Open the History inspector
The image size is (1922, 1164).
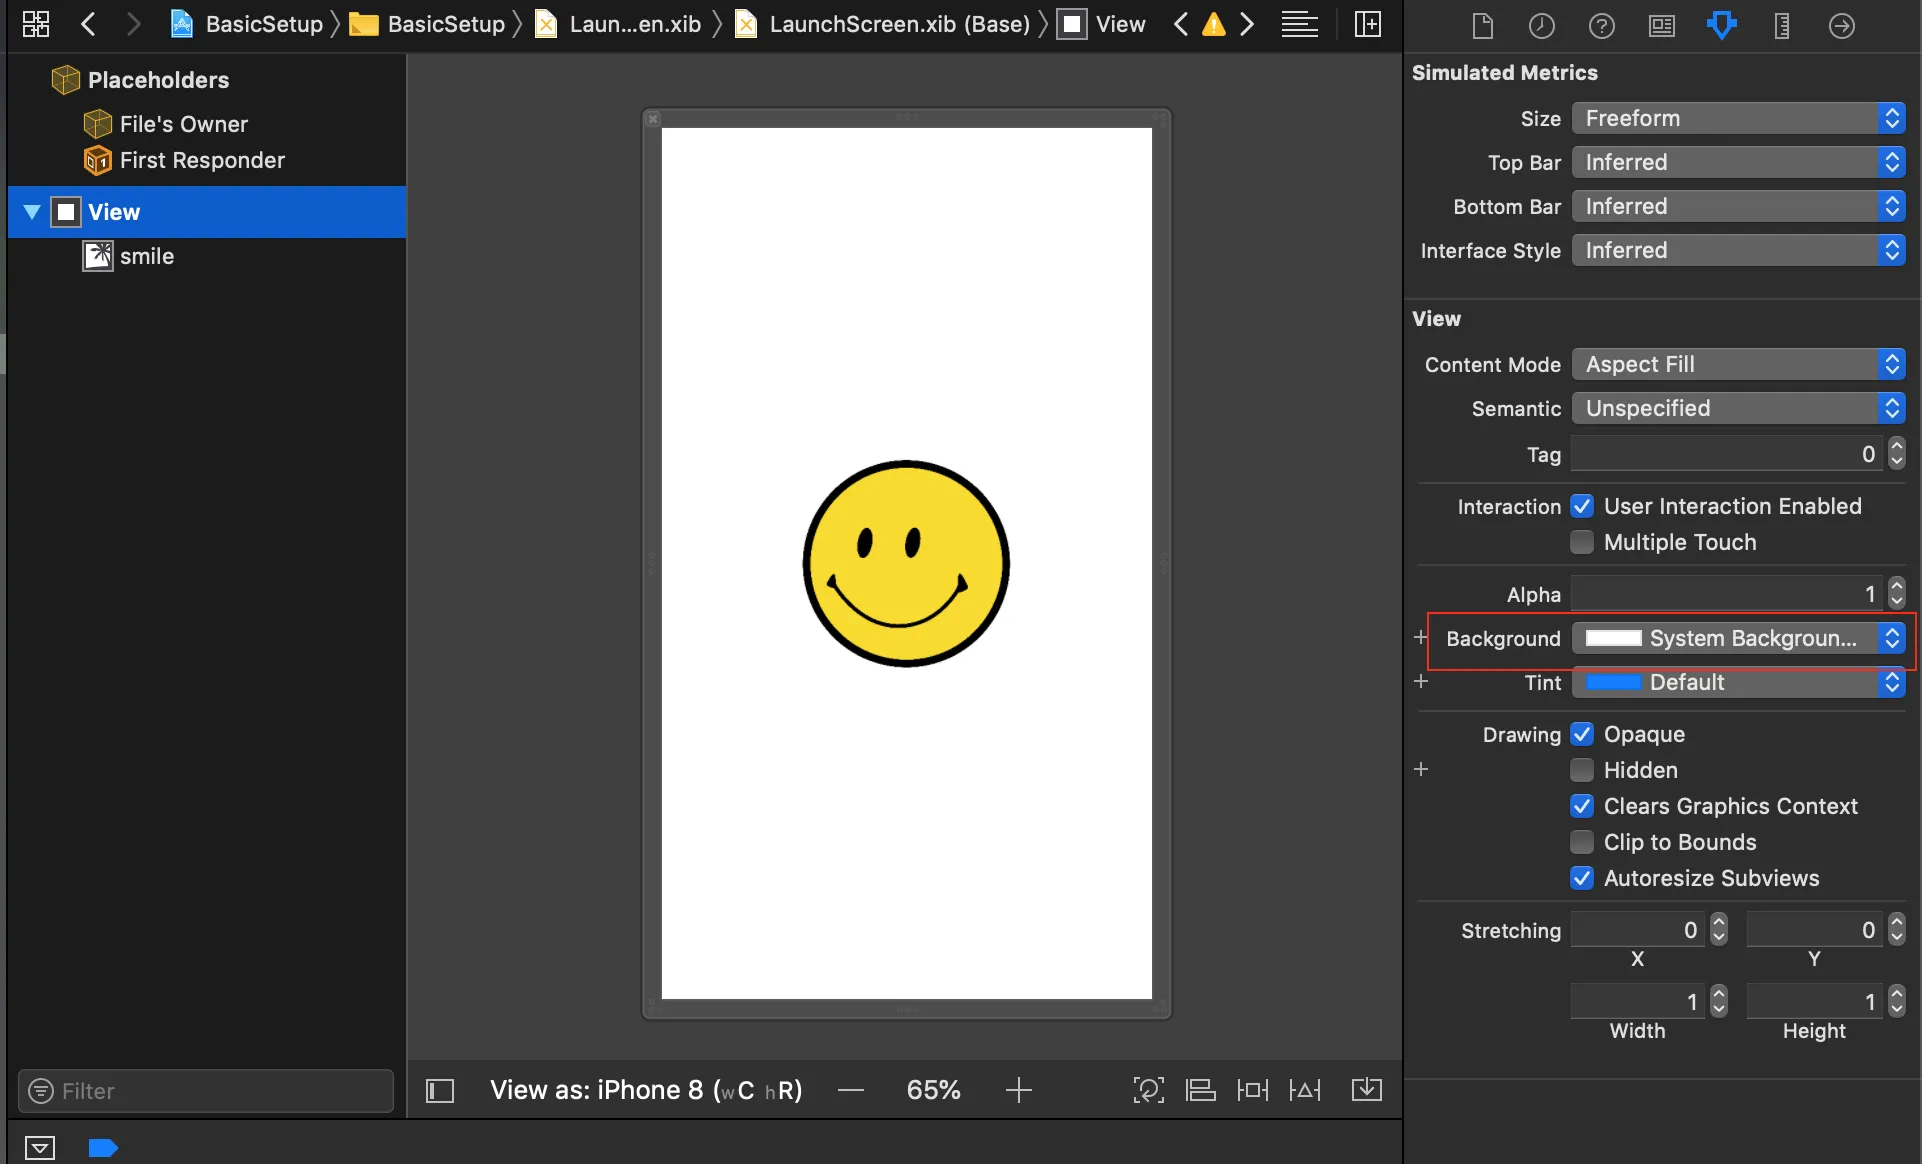tap(1542, 26)
